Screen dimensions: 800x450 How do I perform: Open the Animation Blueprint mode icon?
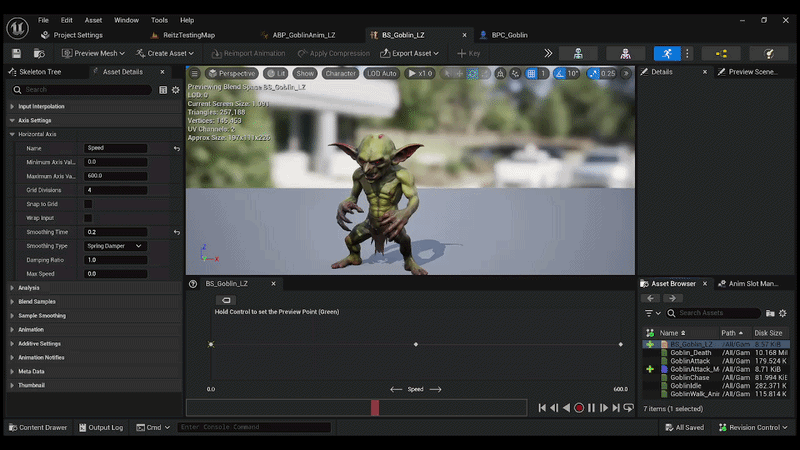pyautogui.click(x=721, y=53)
